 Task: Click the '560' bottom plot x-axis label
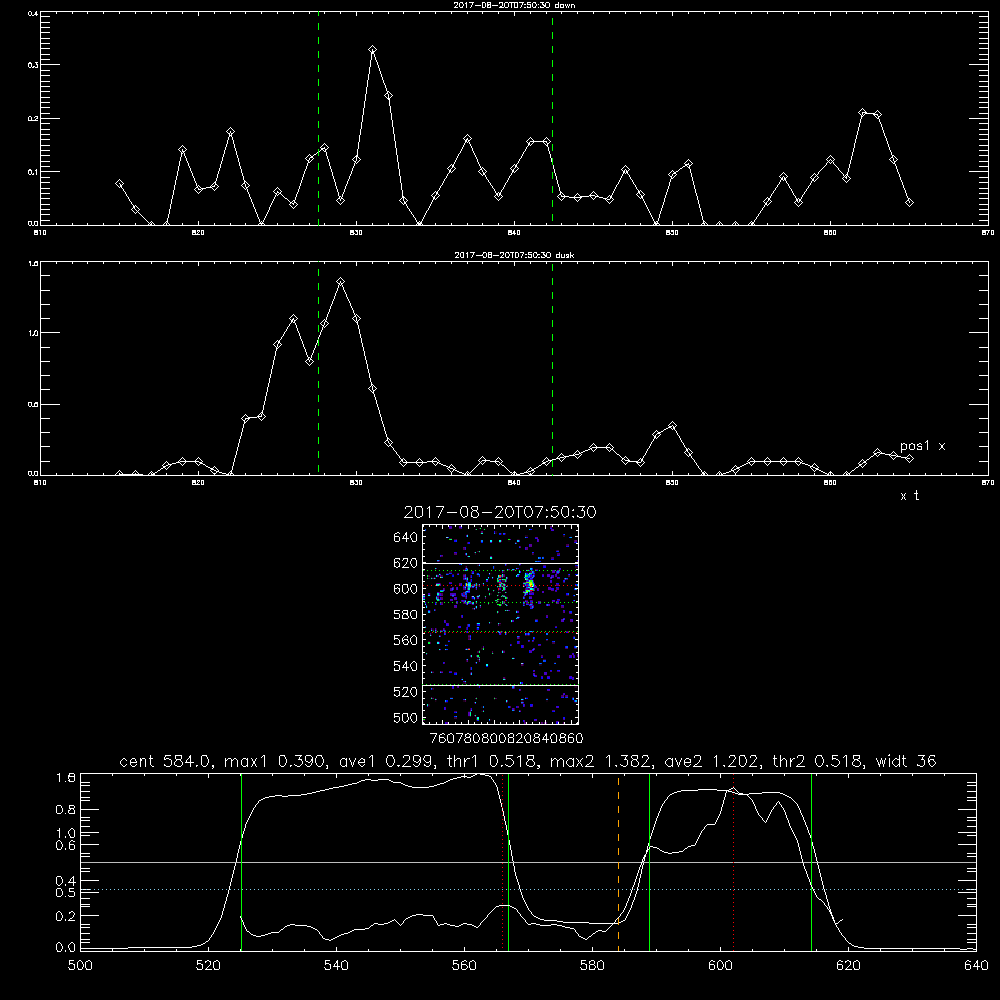click(464, 965)
